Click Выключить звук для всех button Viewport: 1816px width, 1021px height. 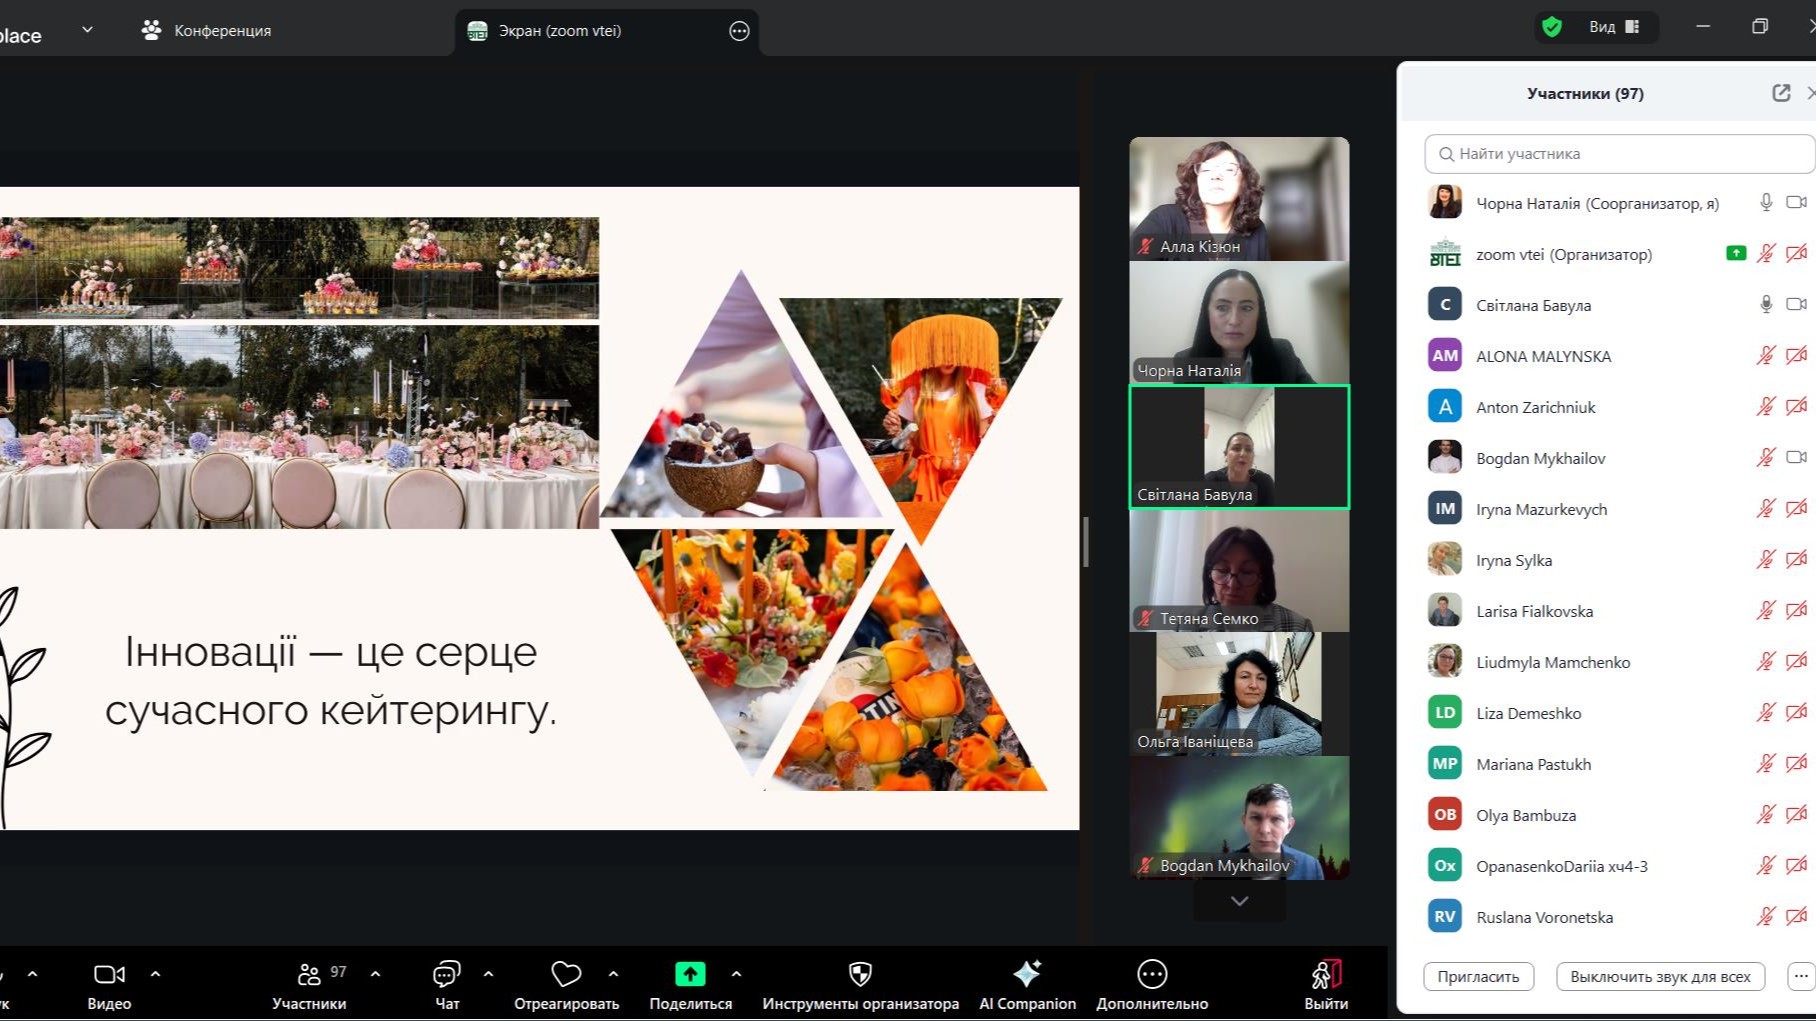(1660, 976)
